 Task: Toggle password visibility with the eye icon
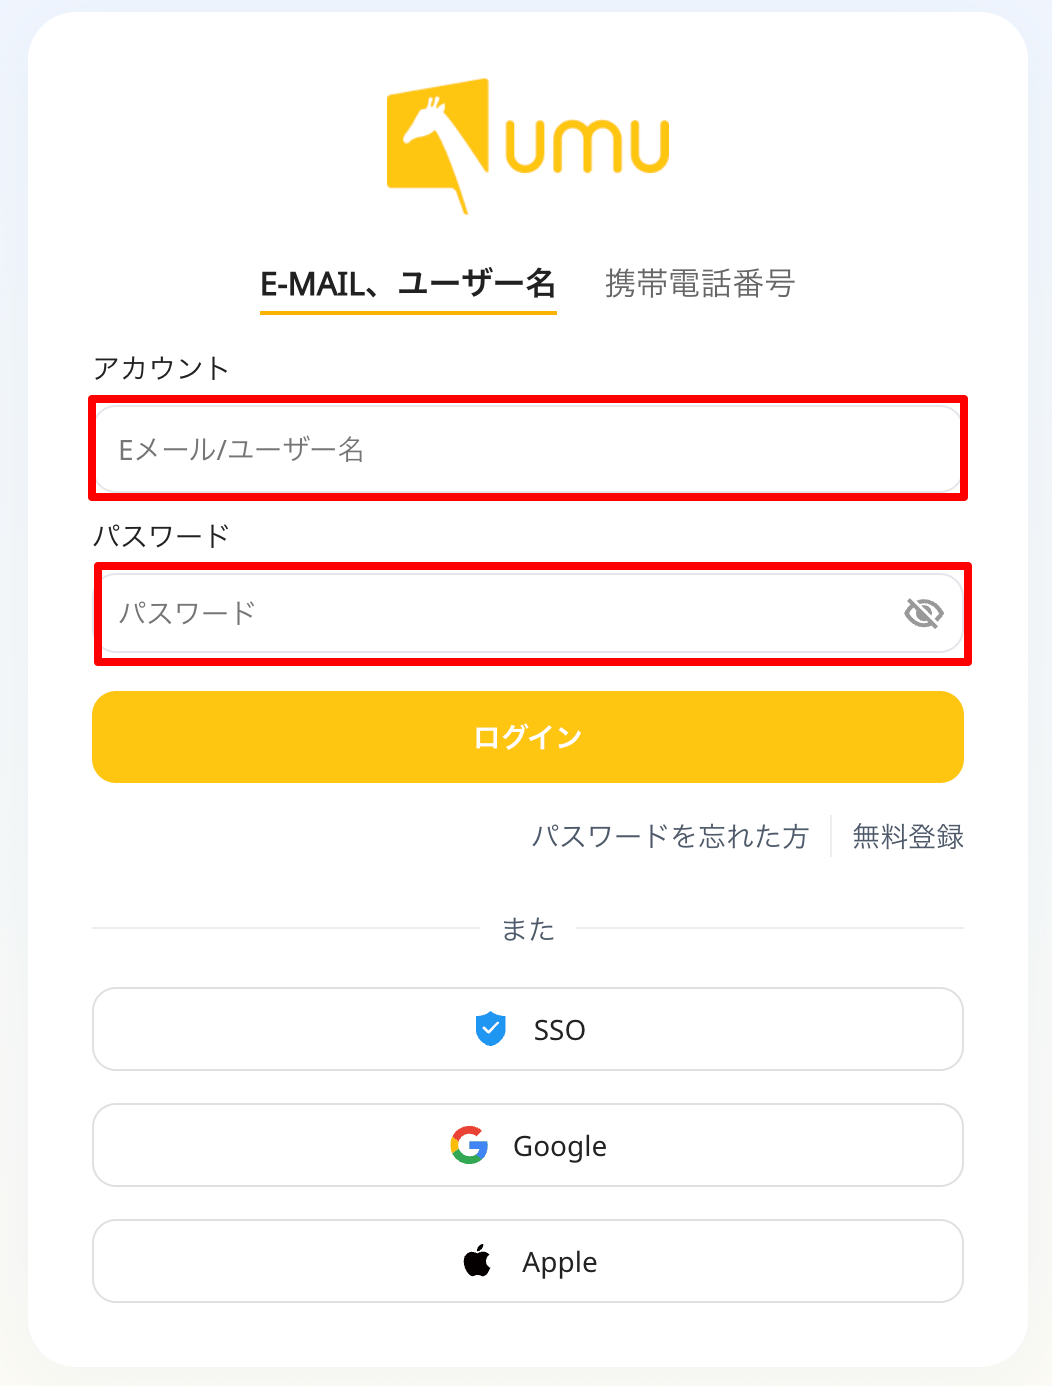(924, 613)
